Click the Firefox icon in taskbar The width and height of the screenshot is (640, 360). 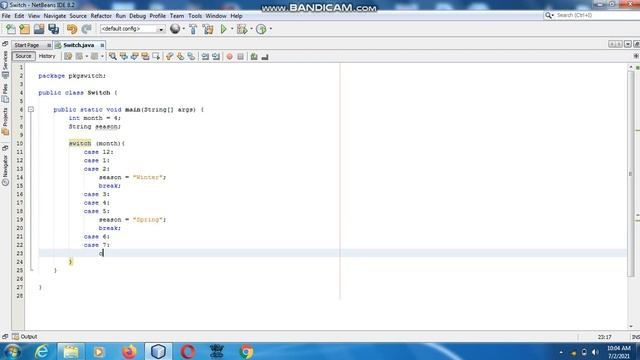point(129,351)
